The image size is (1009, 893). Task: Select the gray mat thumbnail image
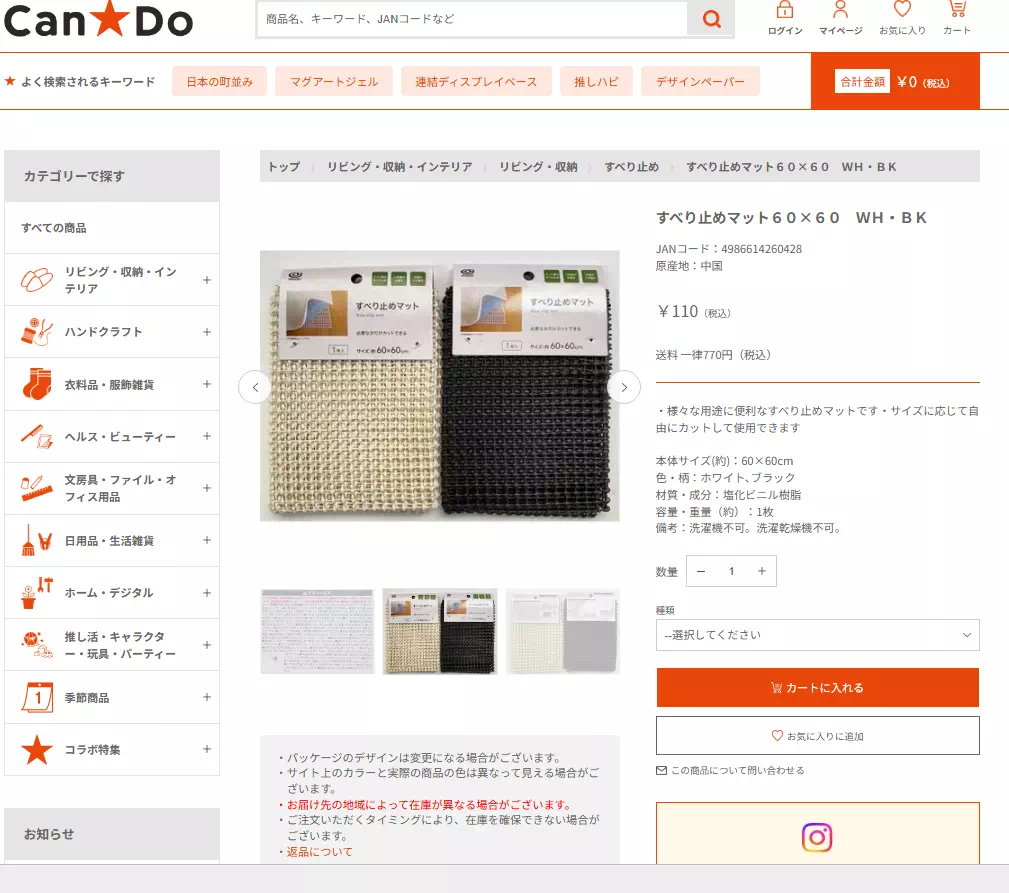click(x=562, y=631)
